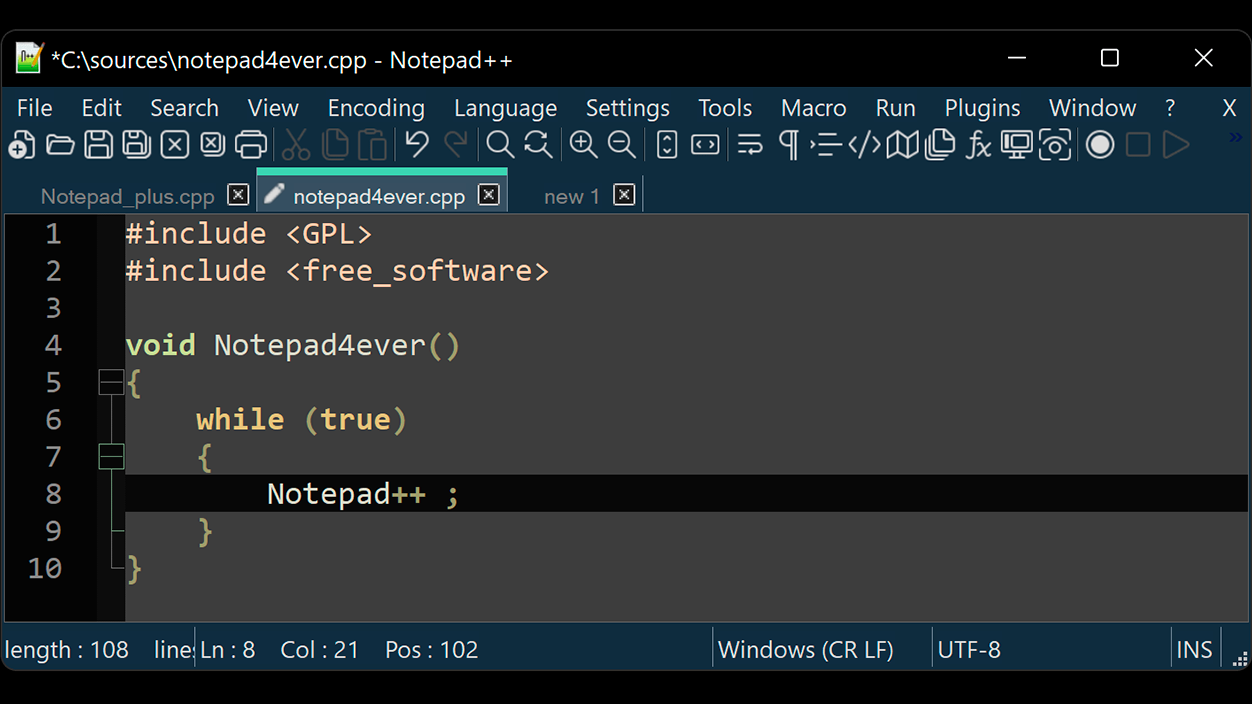This screenshot has height=704, width=1252.
Task: Open the ? help menu
Action: tap(1170, 108)
